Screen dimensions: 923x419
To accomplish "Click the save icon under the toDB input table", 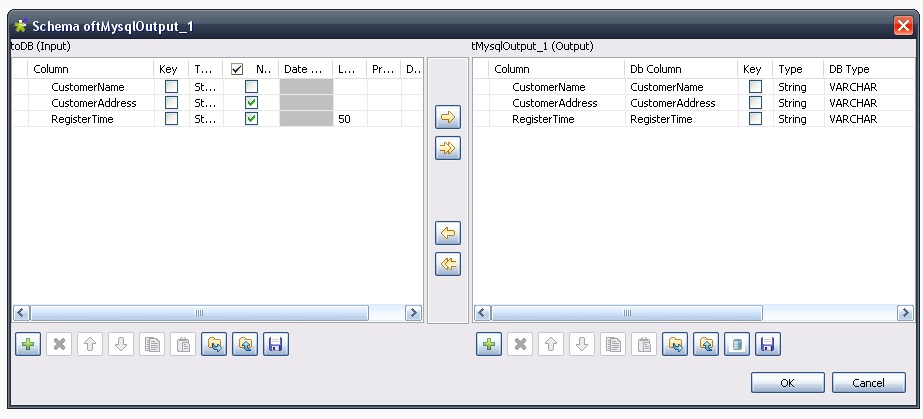I will [x=275, y=344].
